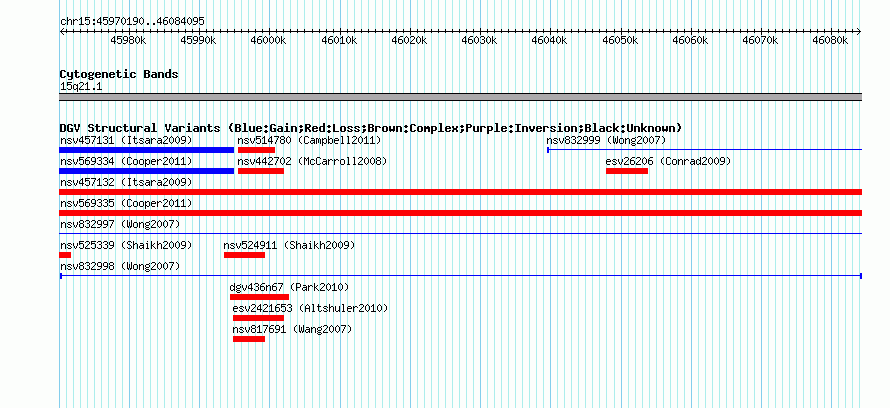The image size is (890, 408).
Task: Open the esv26206 (Conrad2009) label
Action: point(668,161)
